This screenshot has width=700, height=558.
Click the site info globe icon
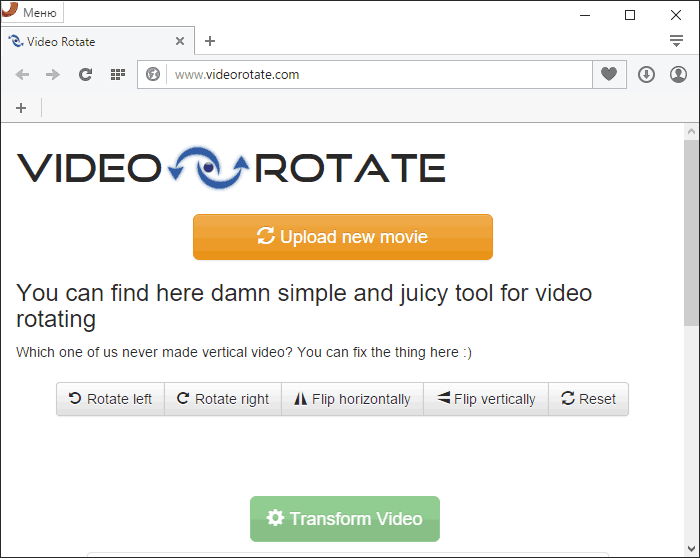[x=153, y=75]
